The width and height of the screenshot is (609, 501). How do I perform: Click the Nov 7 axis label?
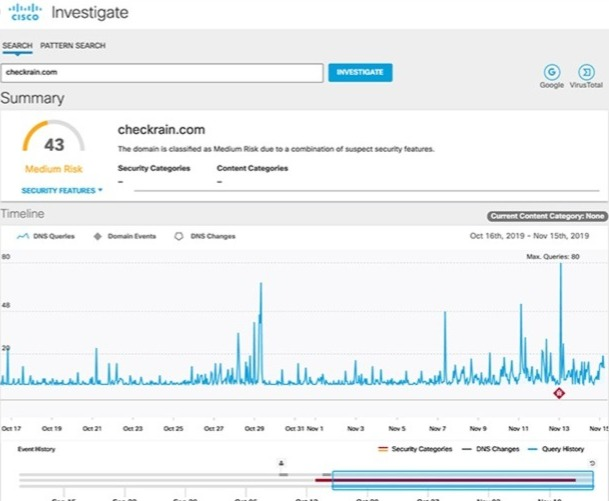(437, 428)
